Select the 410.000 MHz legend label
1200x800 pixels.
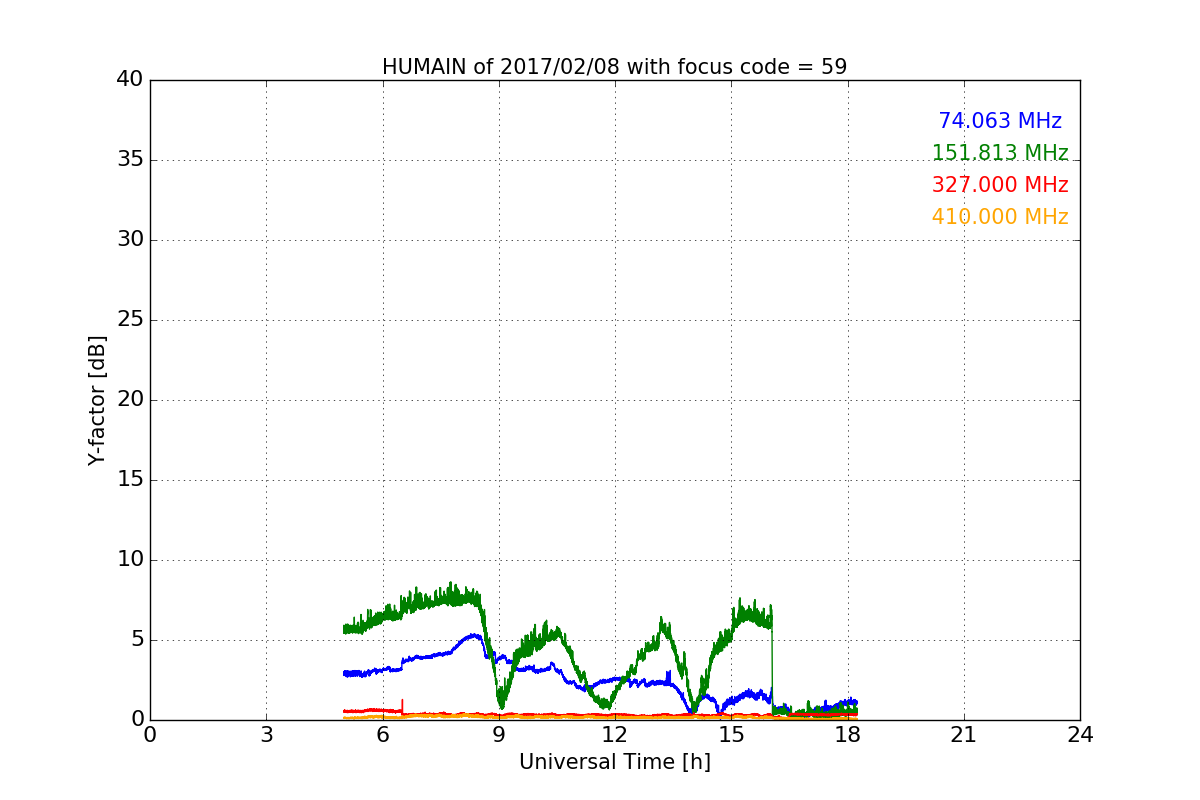[x=1000, y=217]
